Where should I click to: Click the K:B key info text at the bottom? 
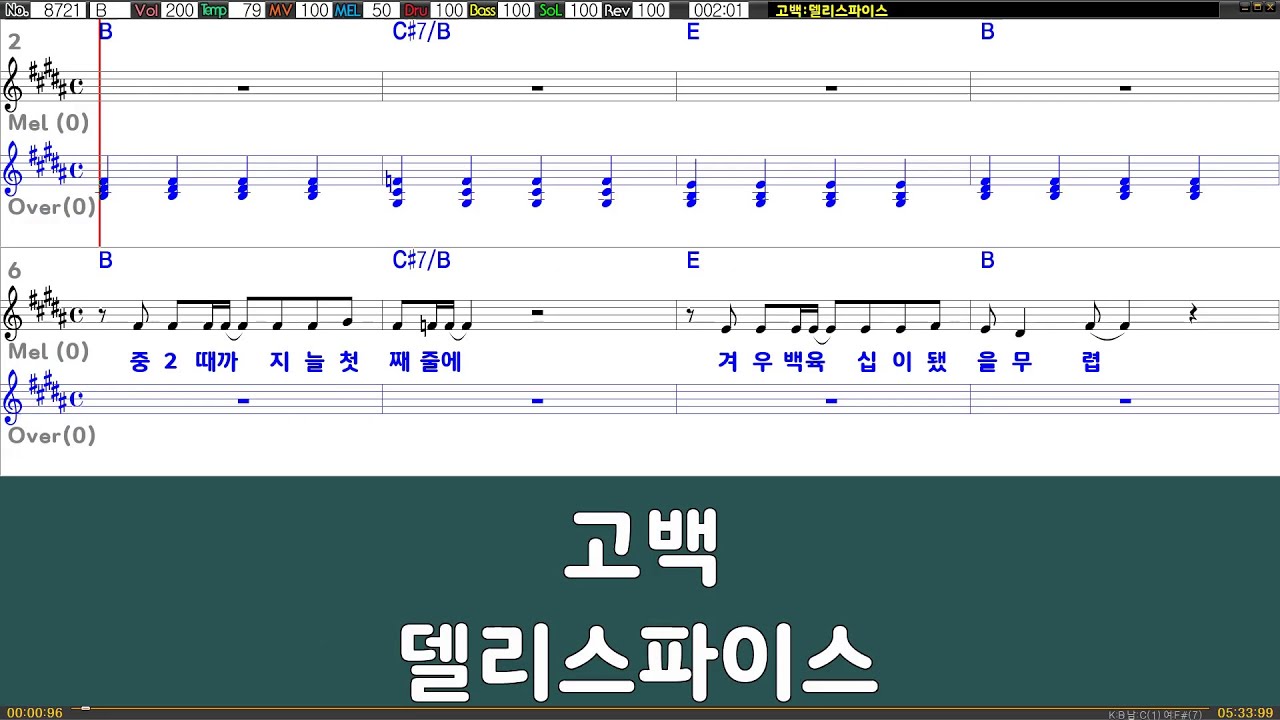pos(1155,714)
